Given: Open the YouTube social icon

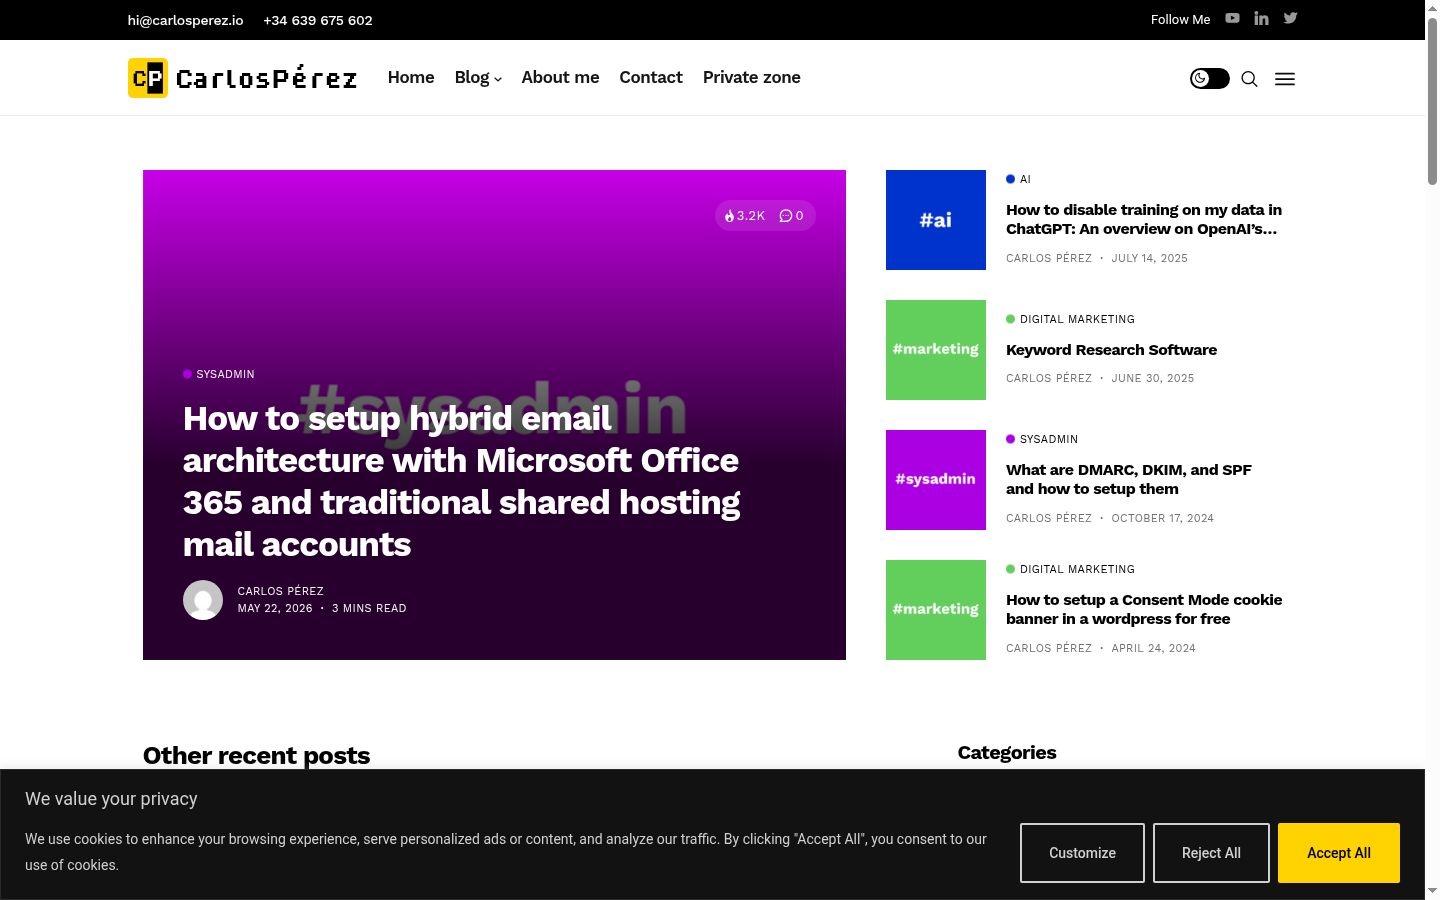Looking at the screenshot, I should 1232,18.
